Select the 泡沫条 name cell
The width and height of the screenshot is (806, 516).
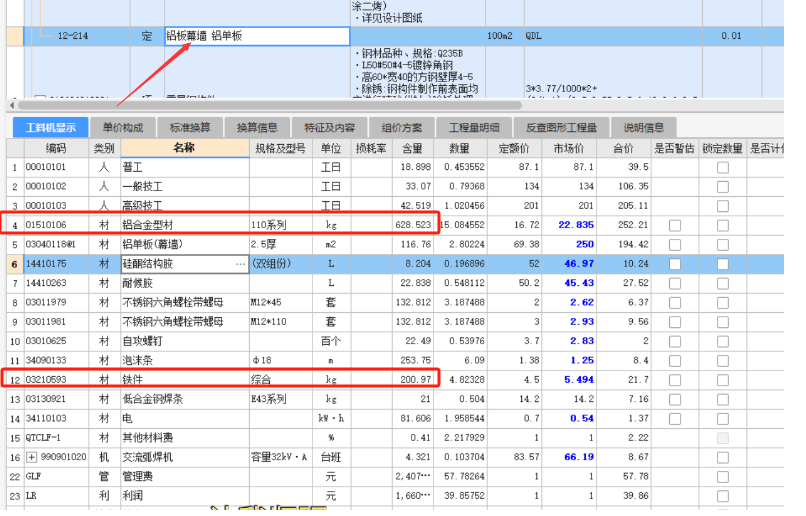pos(185,360)
